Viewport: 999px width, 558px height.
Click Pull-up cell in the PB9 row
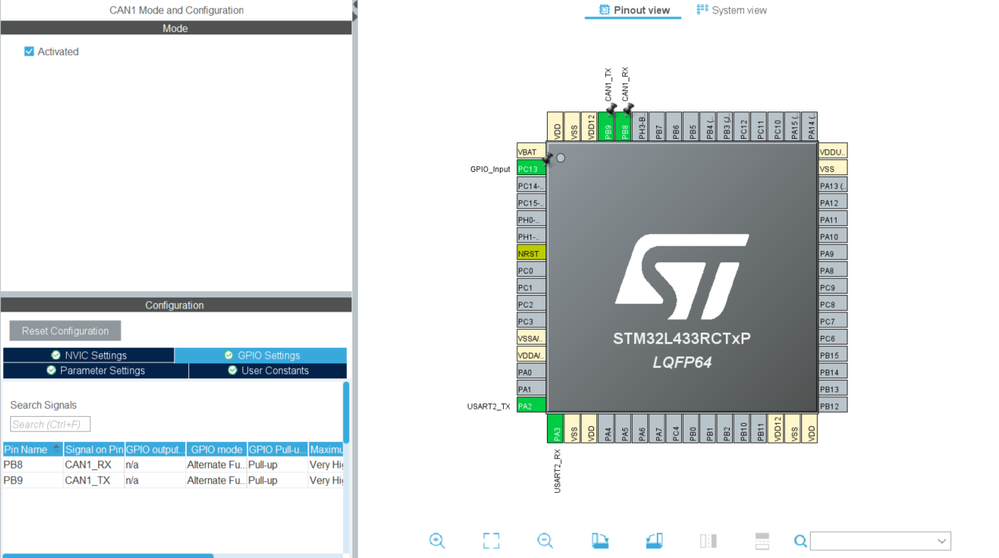(x=277, y=480)
